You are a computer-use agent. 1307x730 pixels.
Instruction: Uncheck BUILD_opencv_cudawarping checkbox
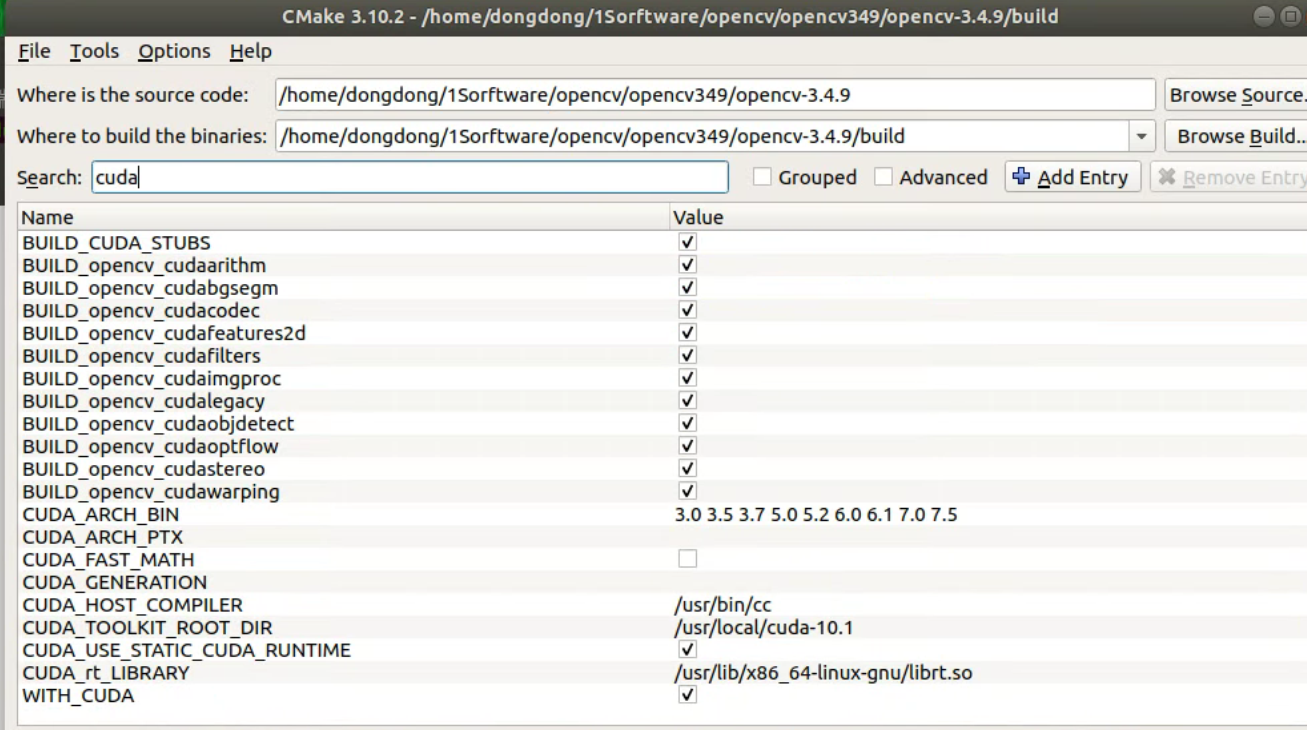pyautogui.click(x=687, y=491)
